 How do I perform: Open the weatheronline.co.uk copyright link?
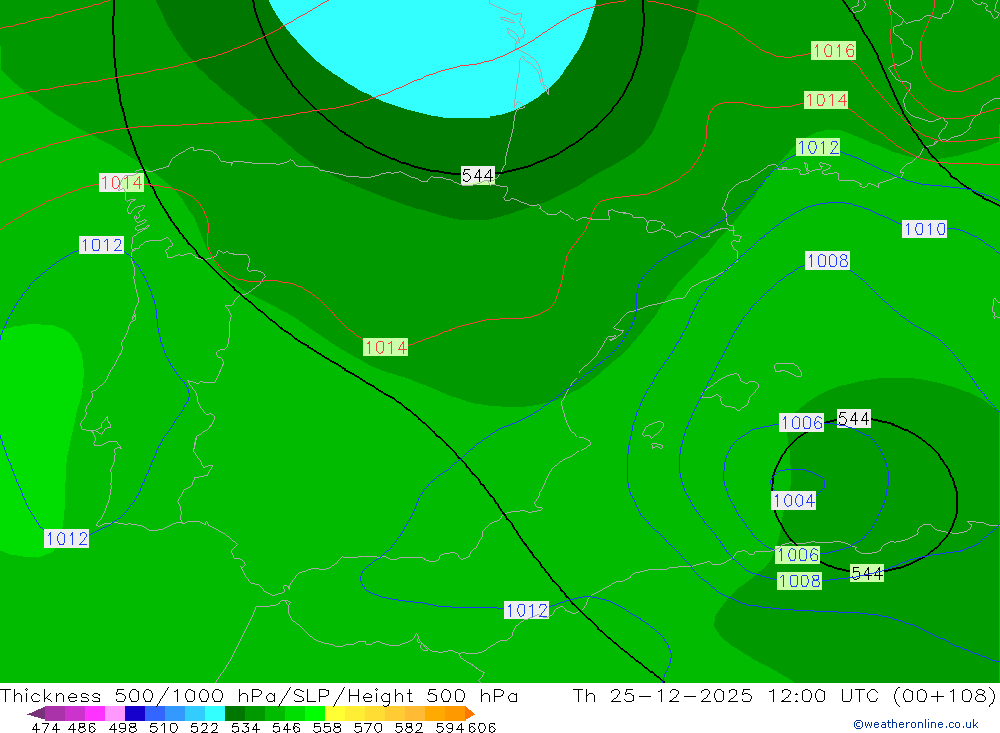[x=916, y=724]
